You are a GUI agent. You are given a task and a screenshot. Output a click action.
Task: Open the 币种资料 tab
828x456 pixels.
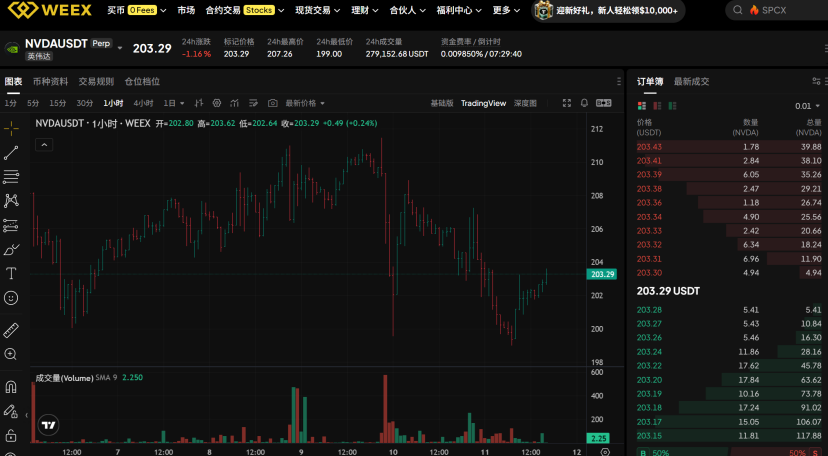tap(50, 81)
